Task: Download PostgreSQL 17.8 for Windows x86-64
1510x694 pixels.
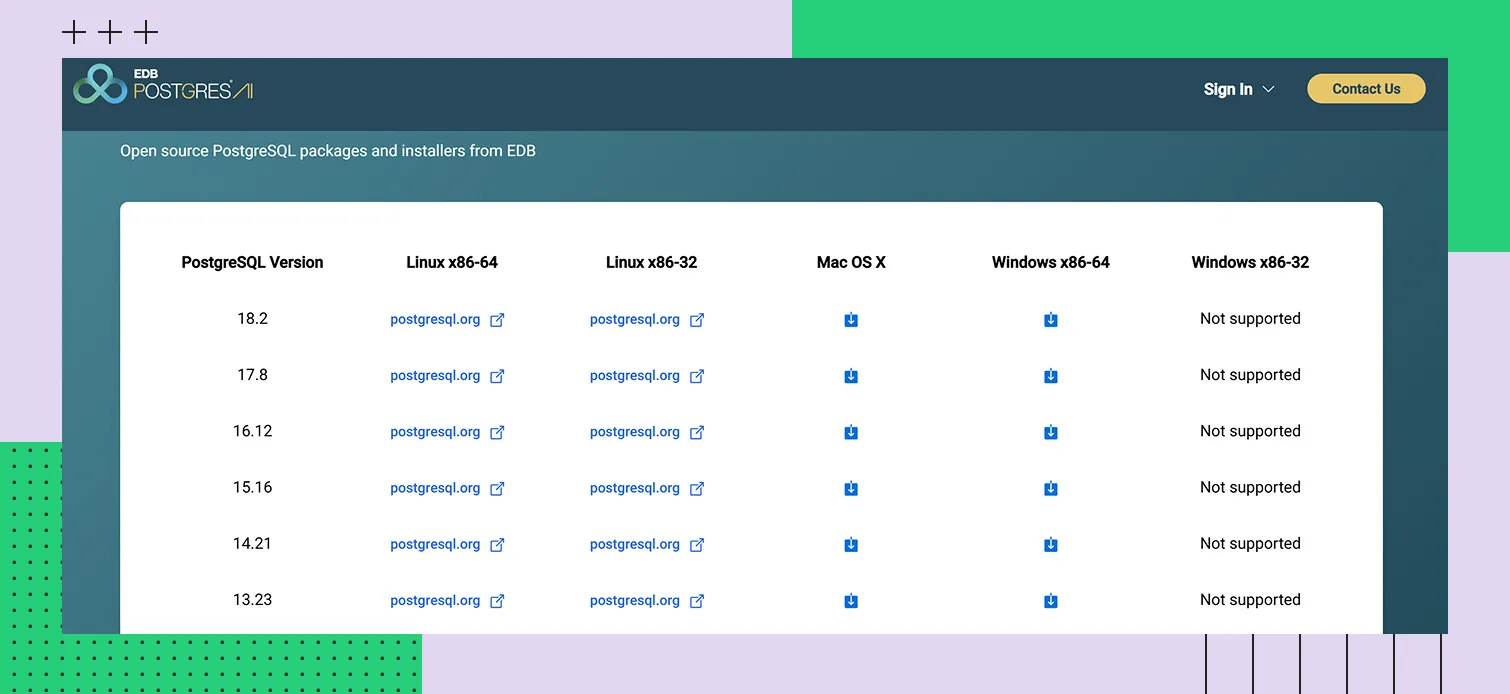Action: click(1051, 376)
